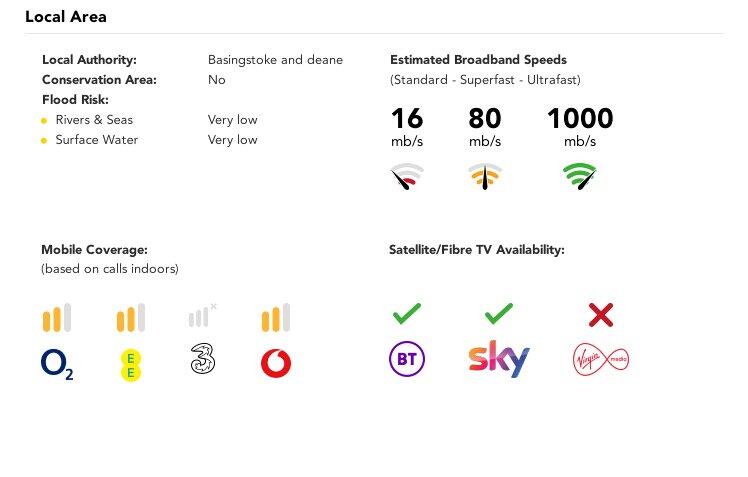The height and width of the screenshot is (477, 748).
Task: Click the red Vodafone logo
Action: pos(276,363)
